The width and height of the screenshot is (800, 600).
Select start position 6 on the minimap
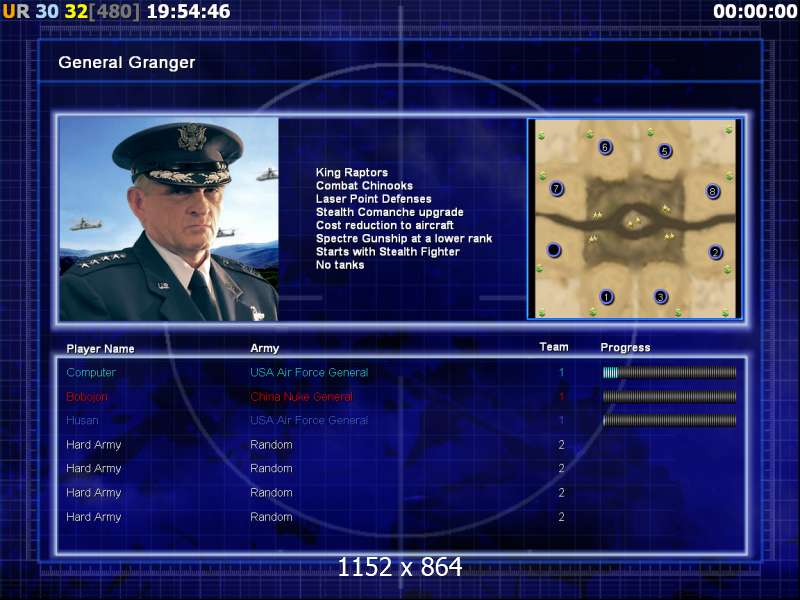(x=605, y=147)
